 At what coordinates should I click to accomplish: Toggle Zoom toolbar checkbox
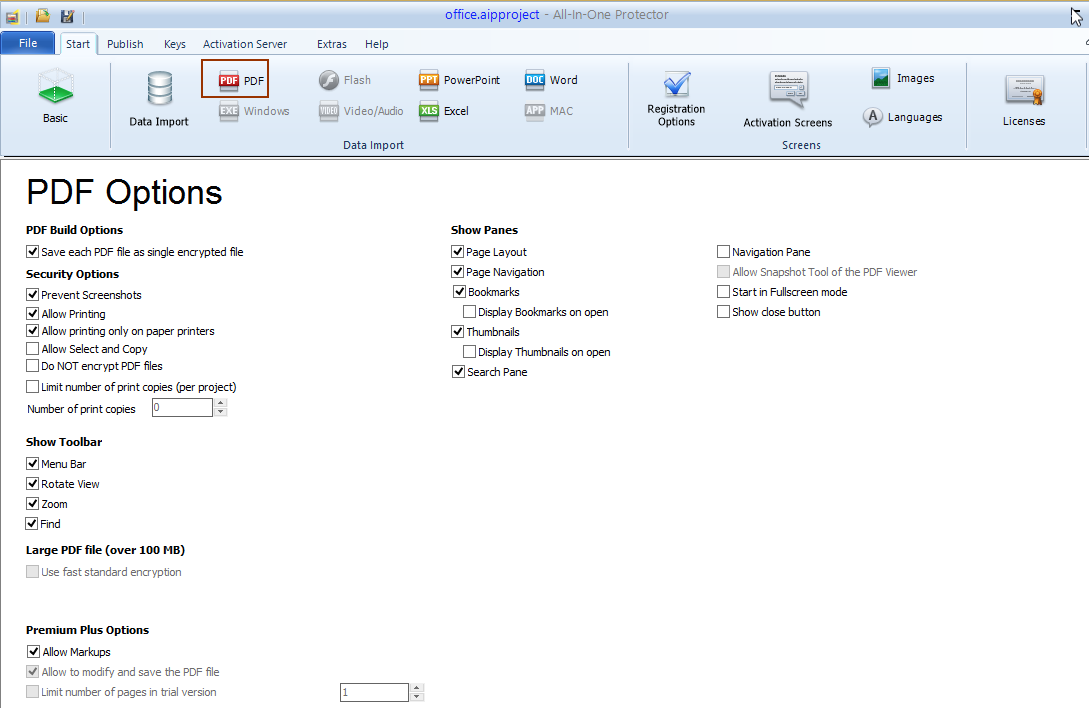tap(33, 504)
